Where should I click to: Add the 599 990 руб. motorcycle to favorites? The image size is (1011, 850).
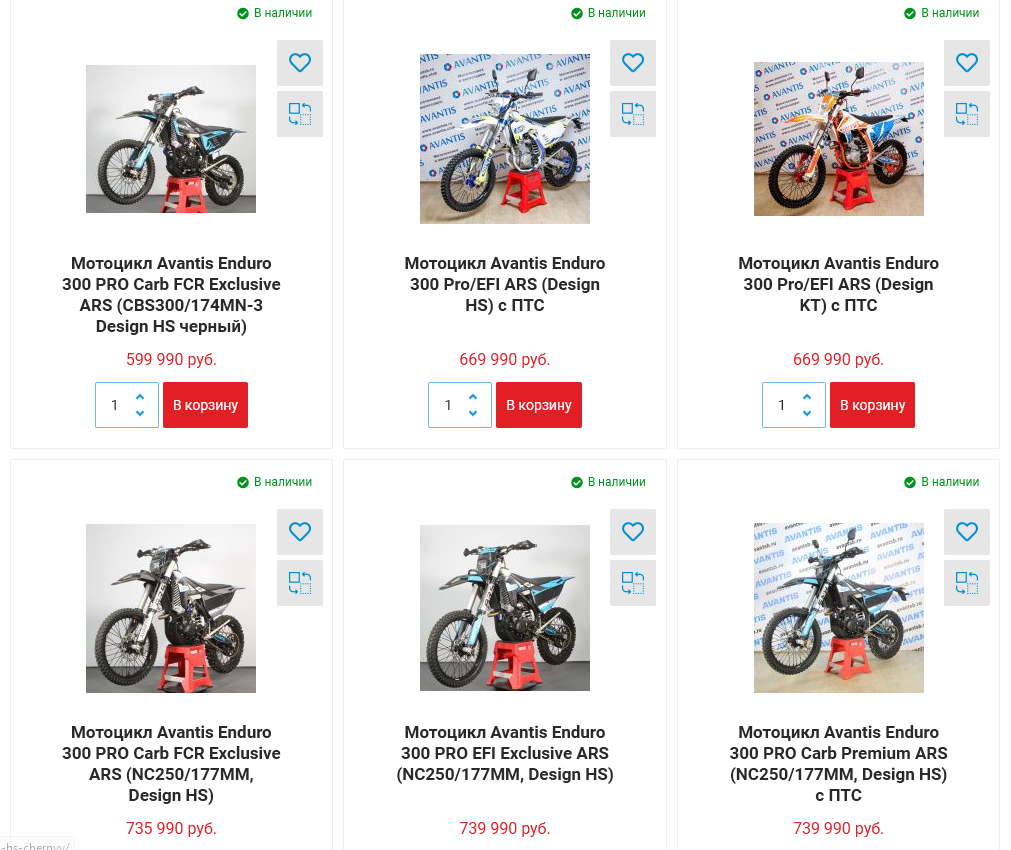(x=300, y=63)
